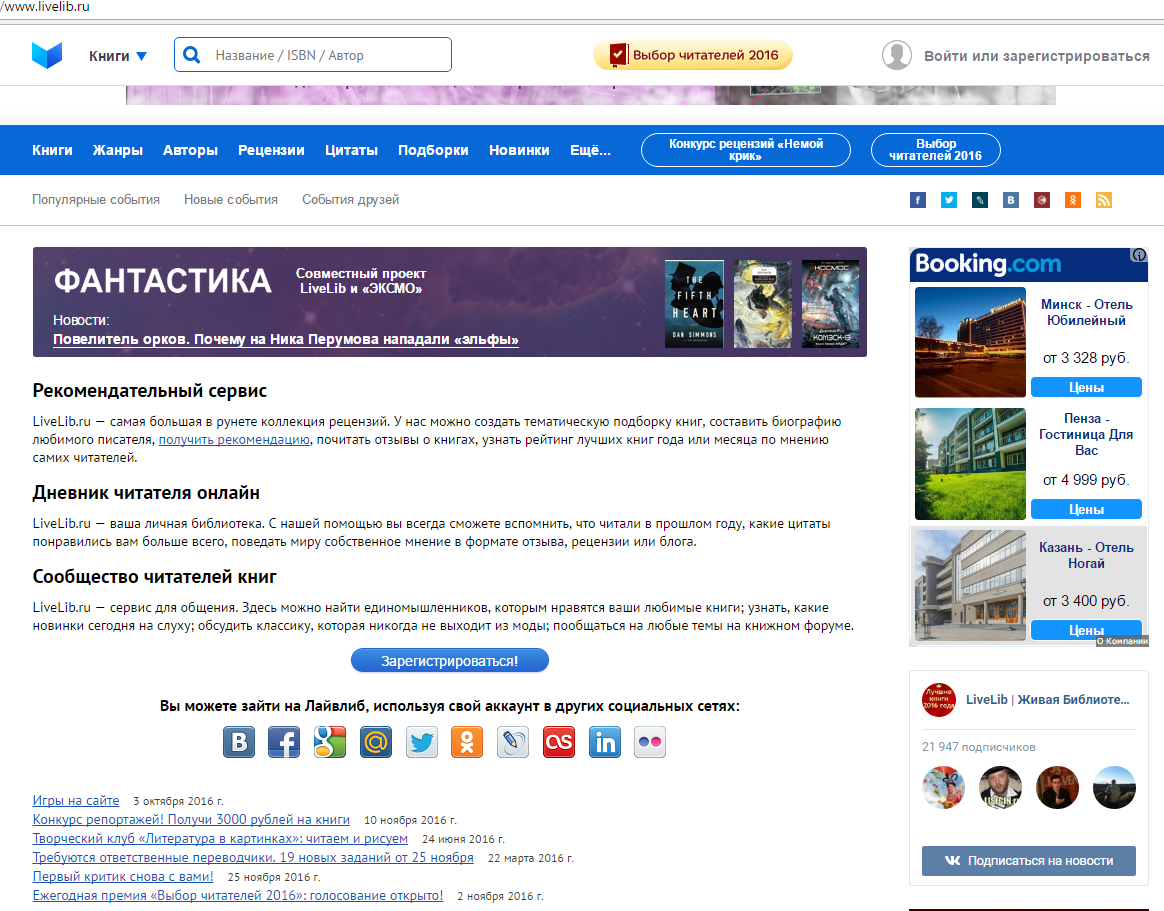The height and width of the screenshot is (911, 1164).
Task: Click the Казань hotel photo thumbnail
Action: pos(970,585)
